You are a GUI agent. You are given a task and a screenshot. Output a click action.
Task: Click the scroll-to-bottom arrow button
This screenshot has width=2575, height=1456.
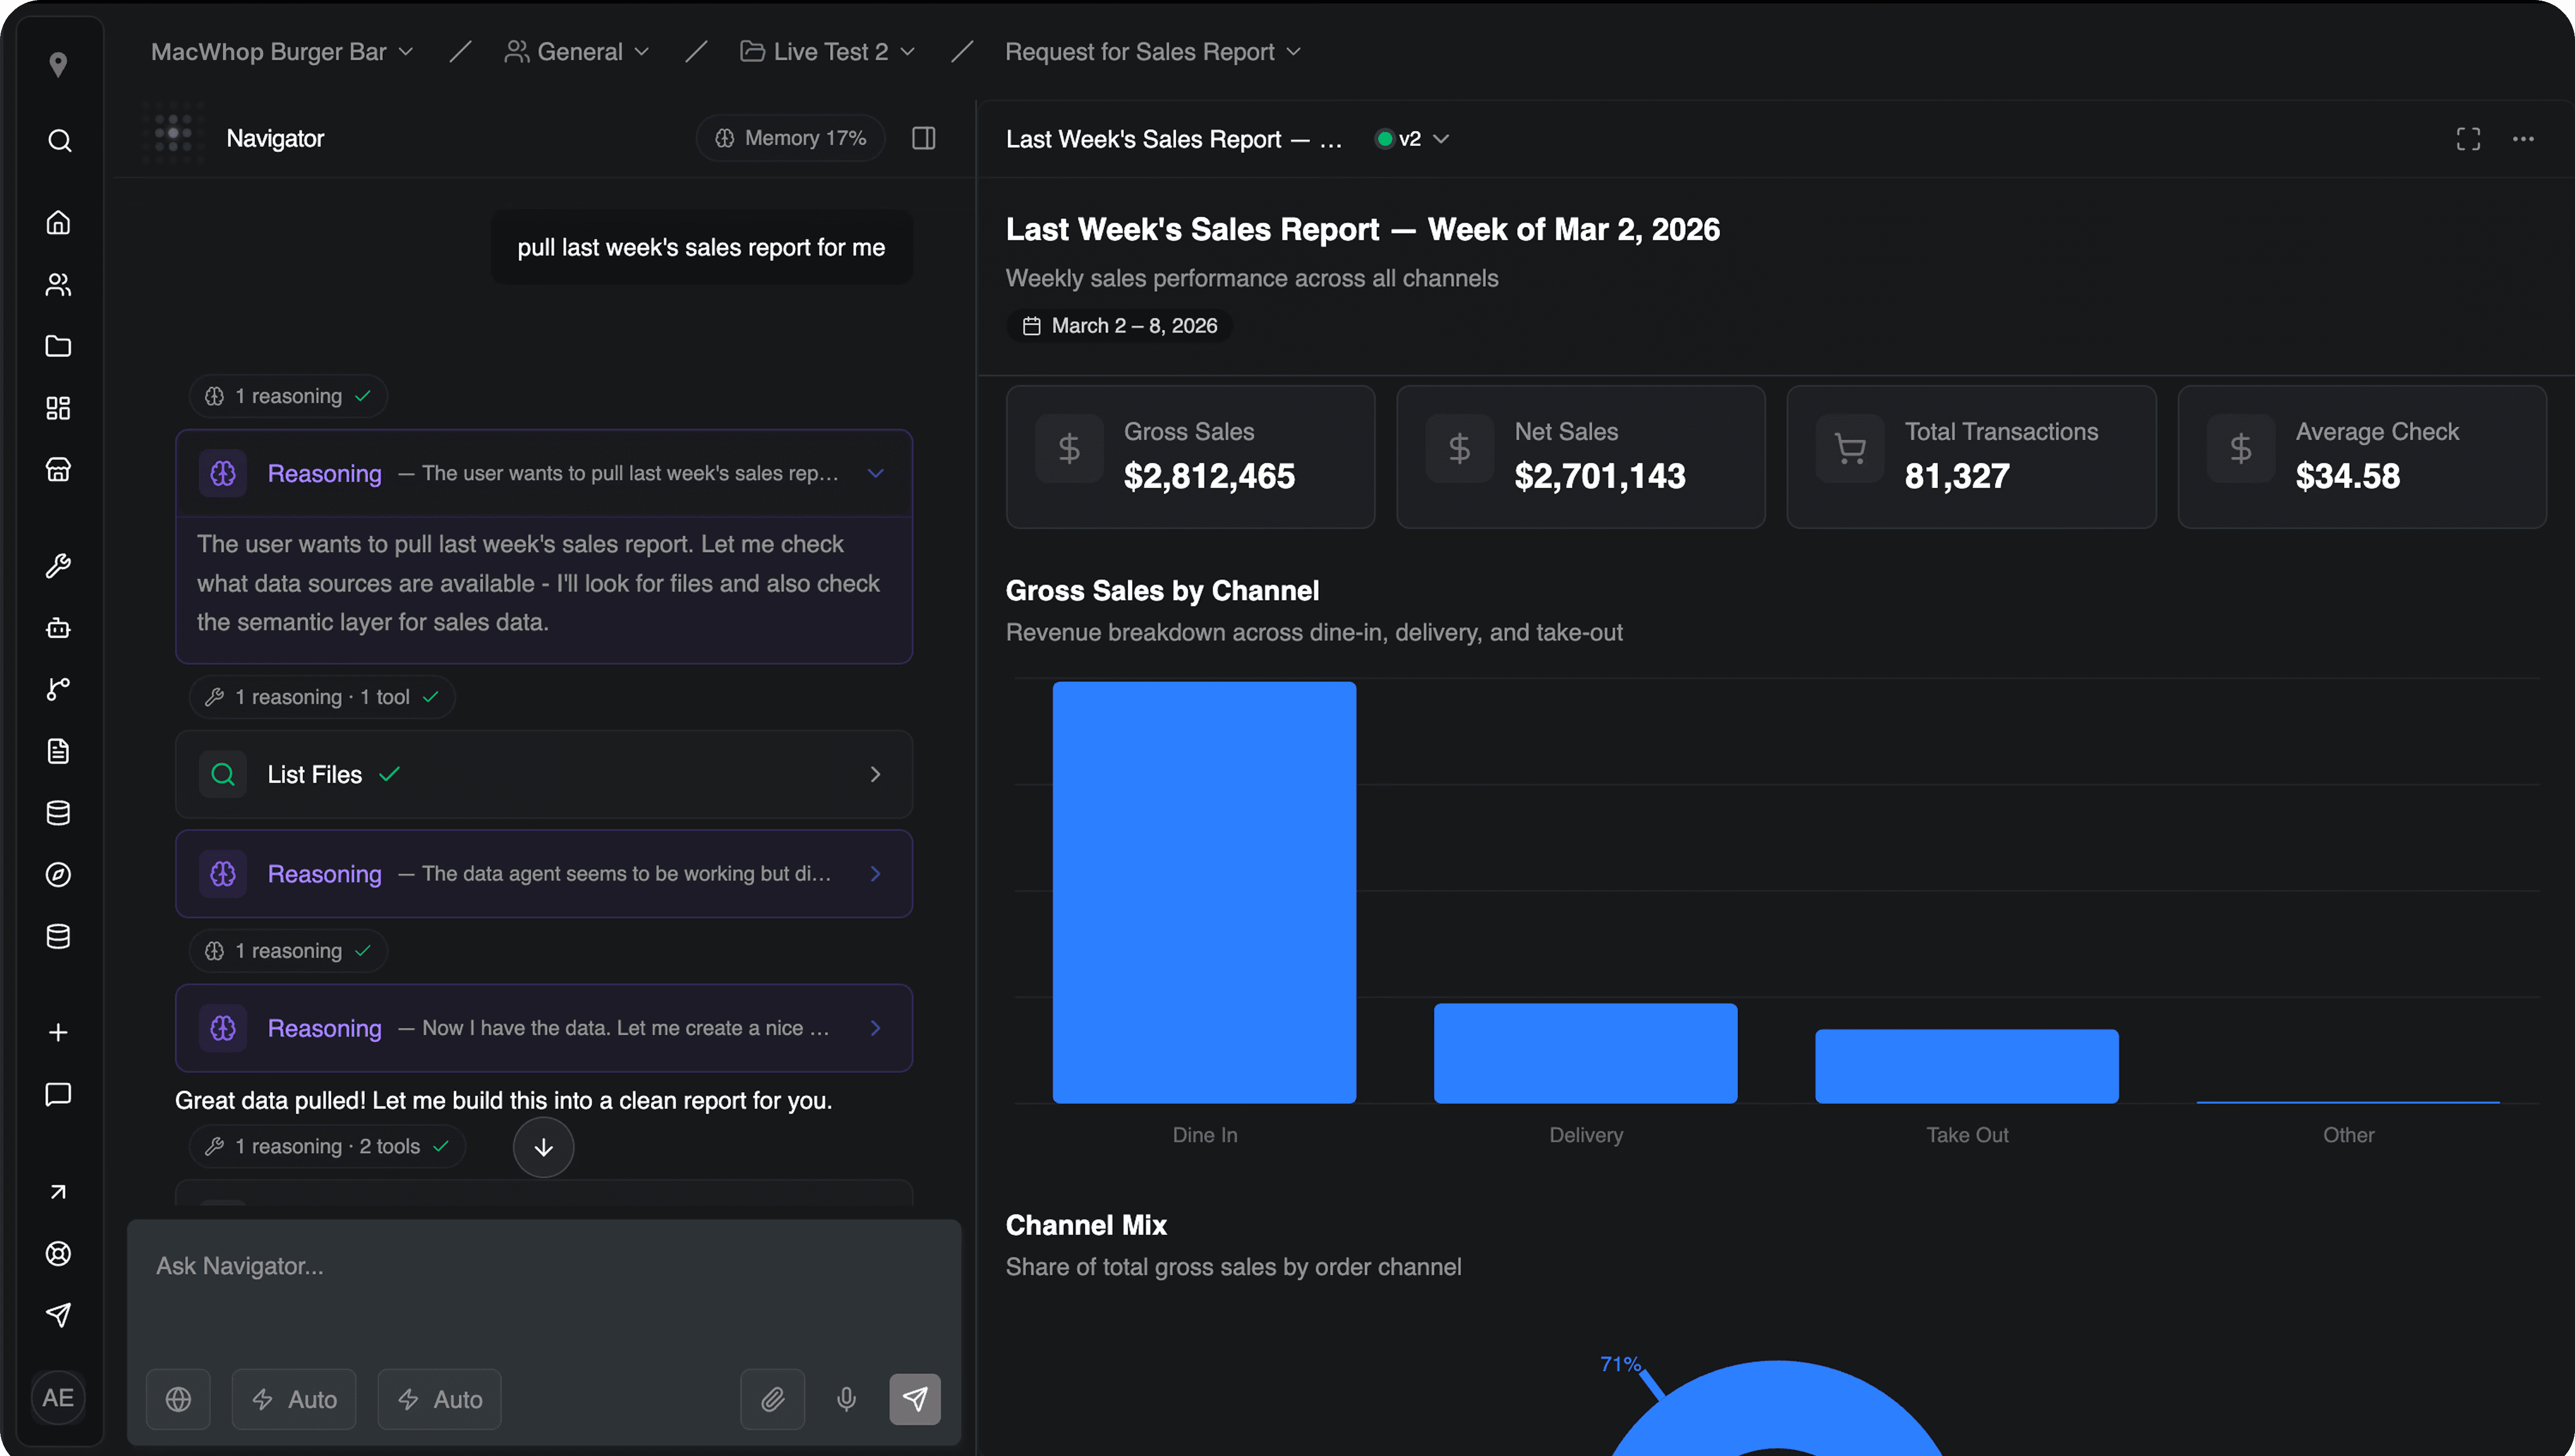(543, 1147)
